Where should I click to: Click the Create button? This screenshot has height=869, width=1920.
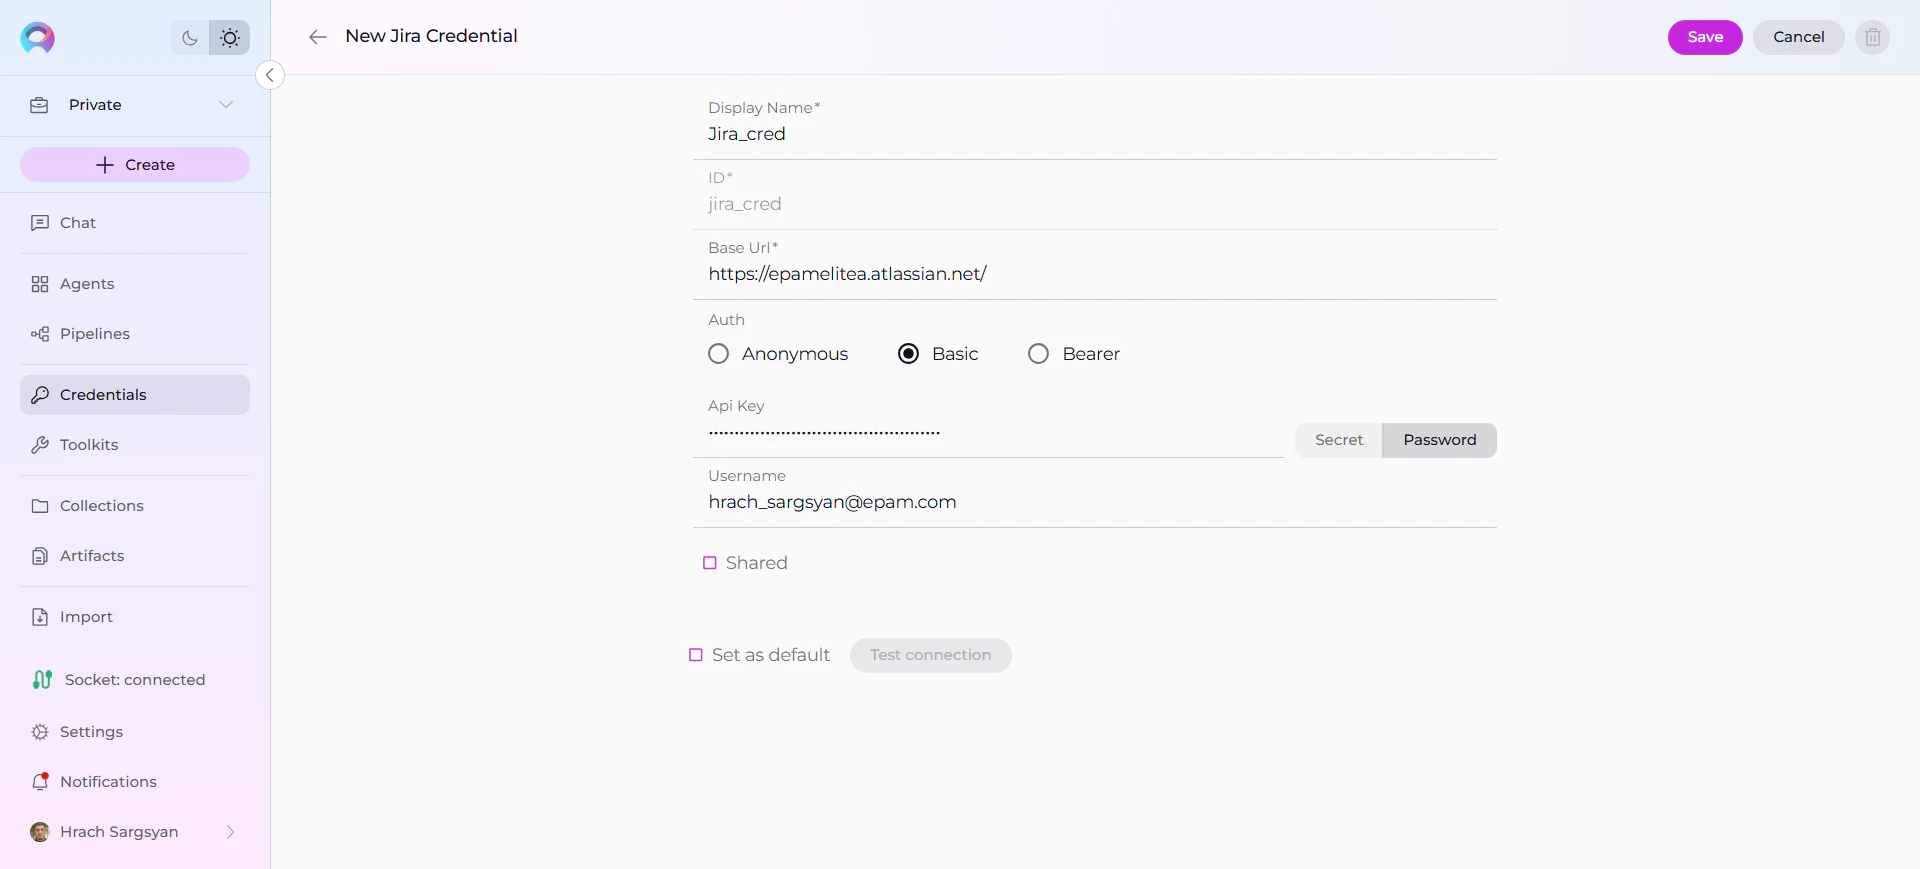pyautogui.click(x=135, y=165)
